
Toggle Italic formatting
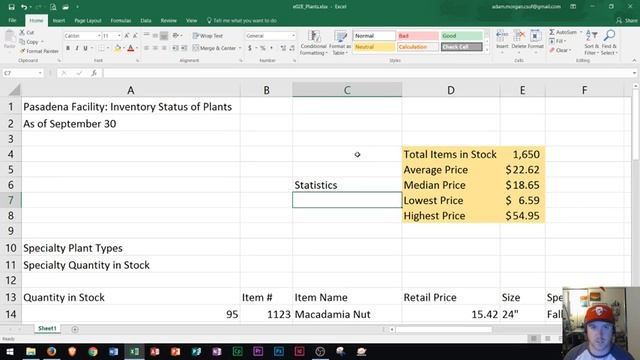pos(77,49)
